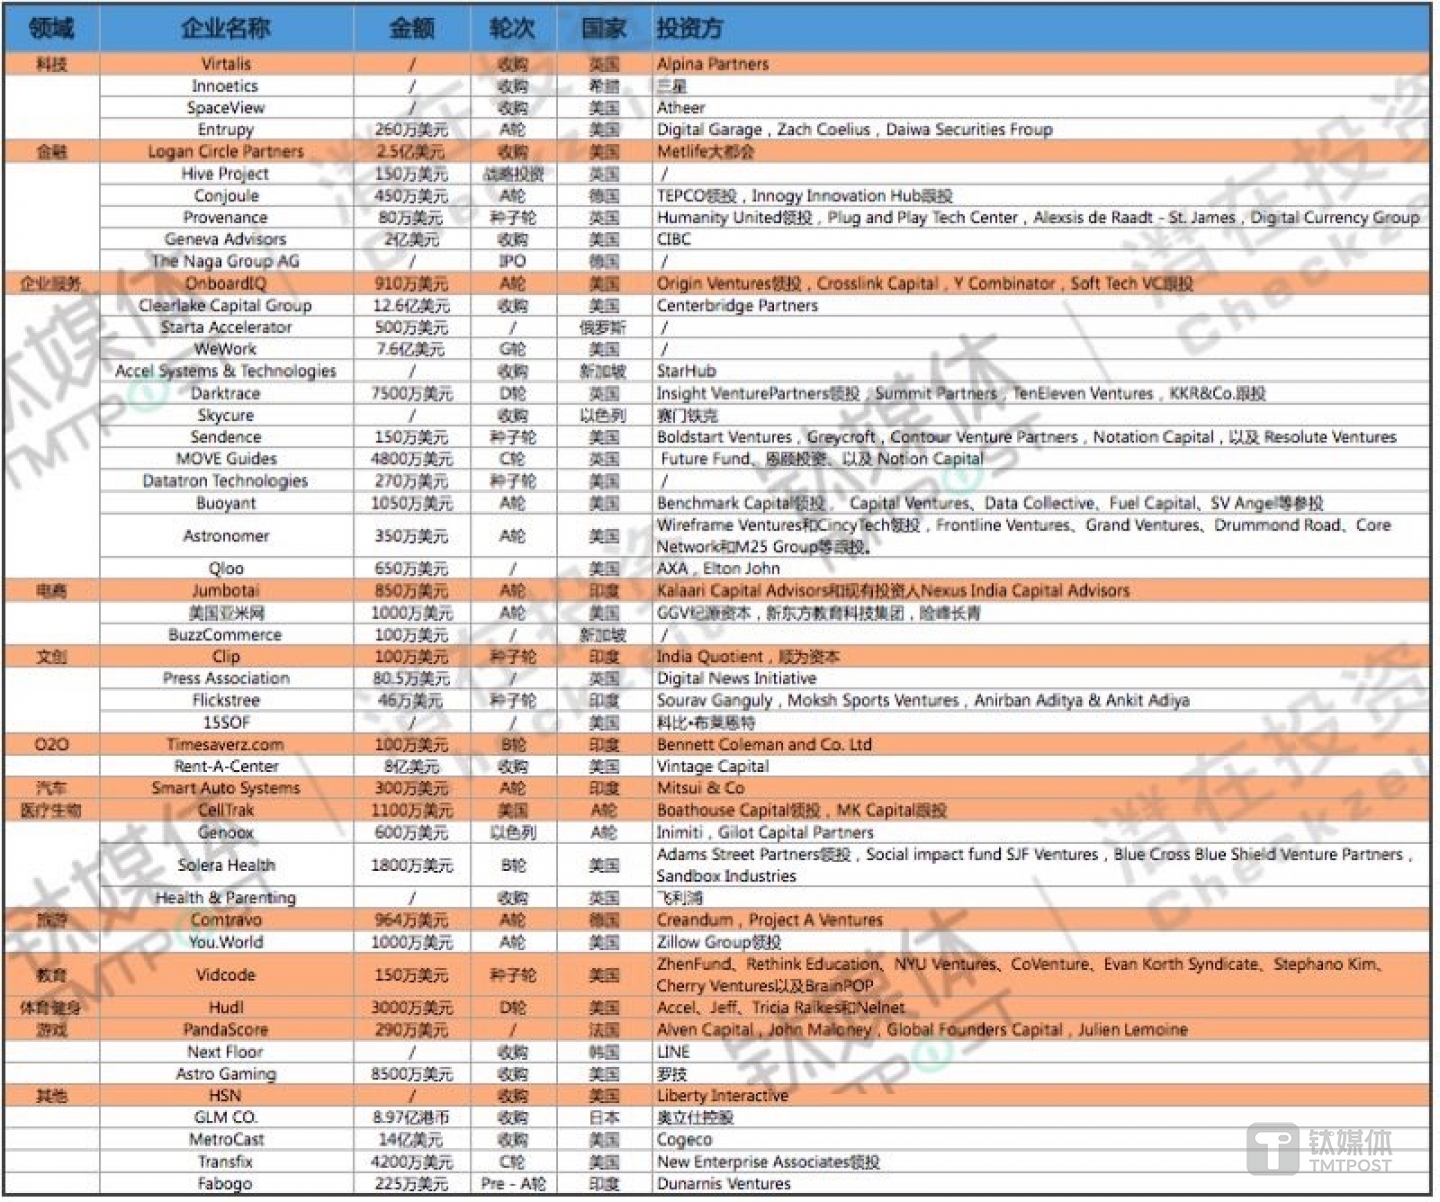Select Smart Auto Systems cell
Image resolution: width=1440 pixels, height=1202 pixels.
point(226,789)
